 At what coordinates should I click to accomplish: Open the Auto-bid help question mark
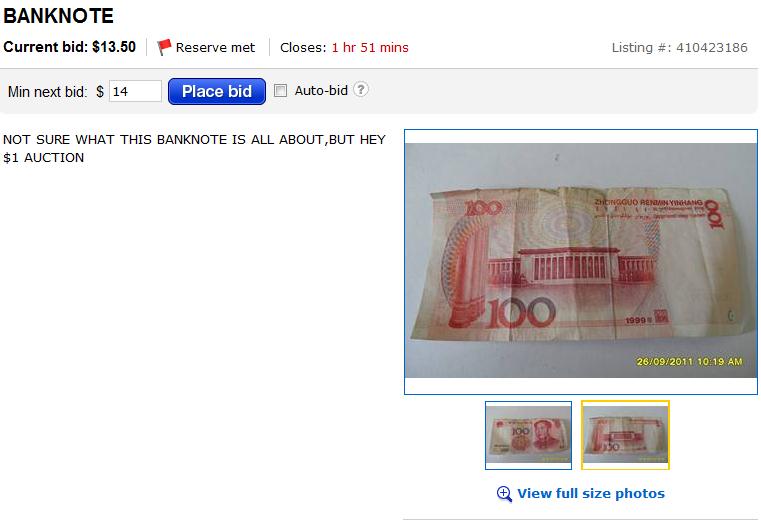tap(361, 89)
